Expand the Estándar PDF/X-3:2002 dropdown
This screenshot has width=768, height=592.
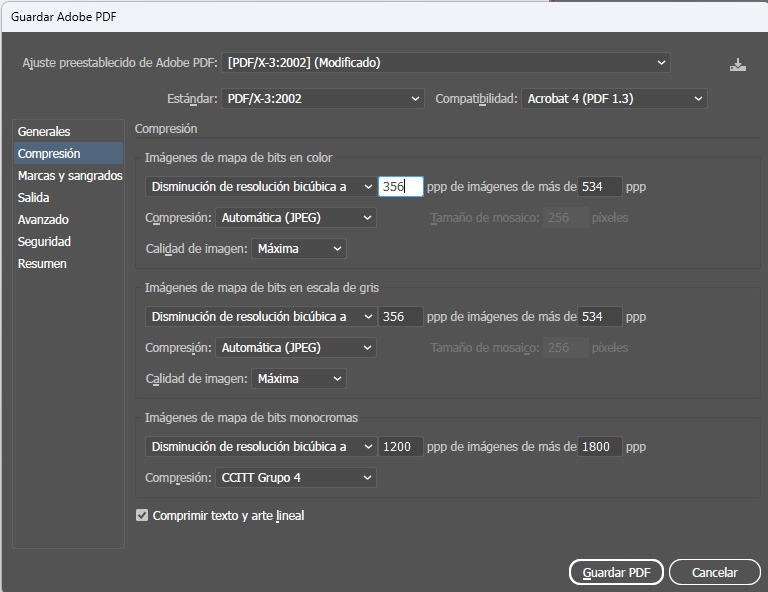323,99
